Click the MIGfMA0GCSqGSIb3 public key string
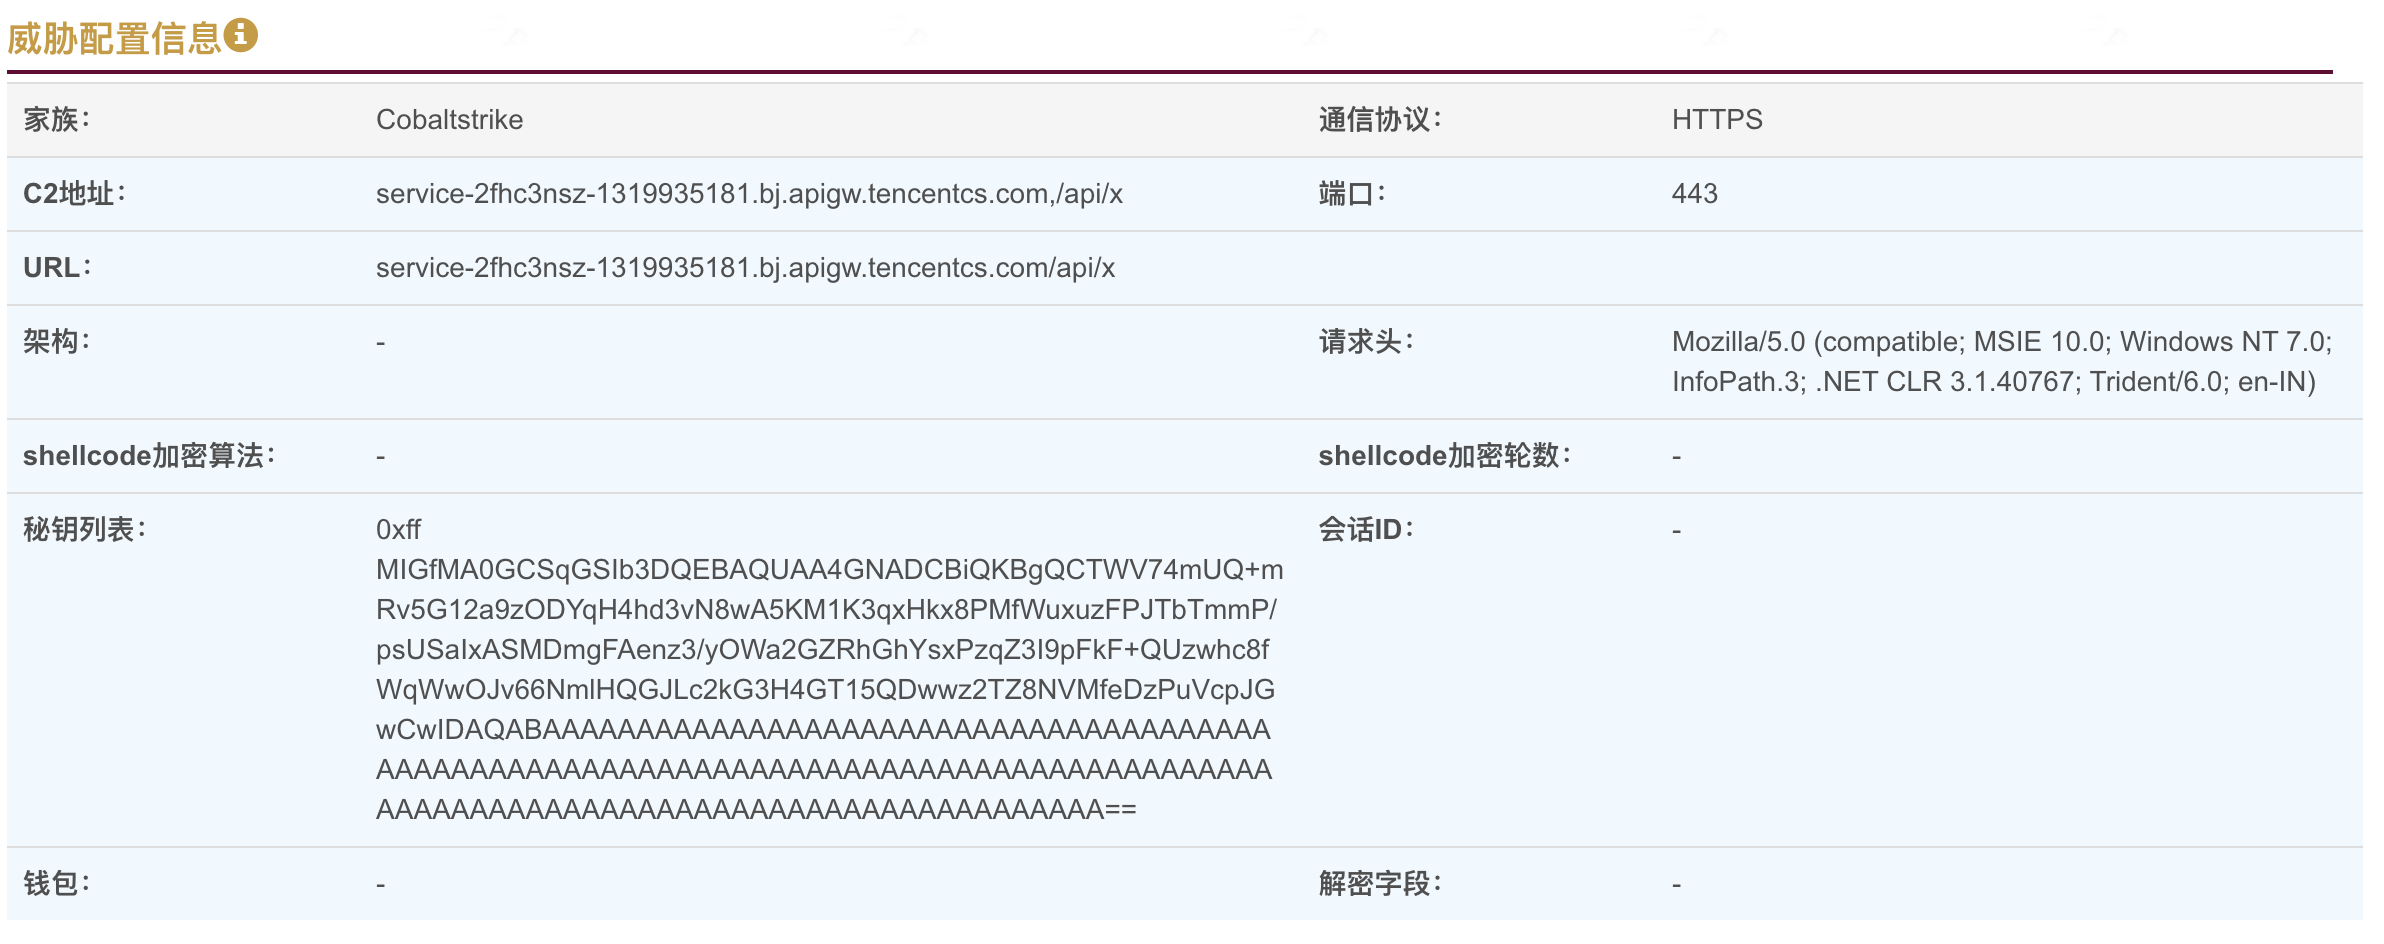Viewport: 2384px width, 944px height. pos(829,690)
